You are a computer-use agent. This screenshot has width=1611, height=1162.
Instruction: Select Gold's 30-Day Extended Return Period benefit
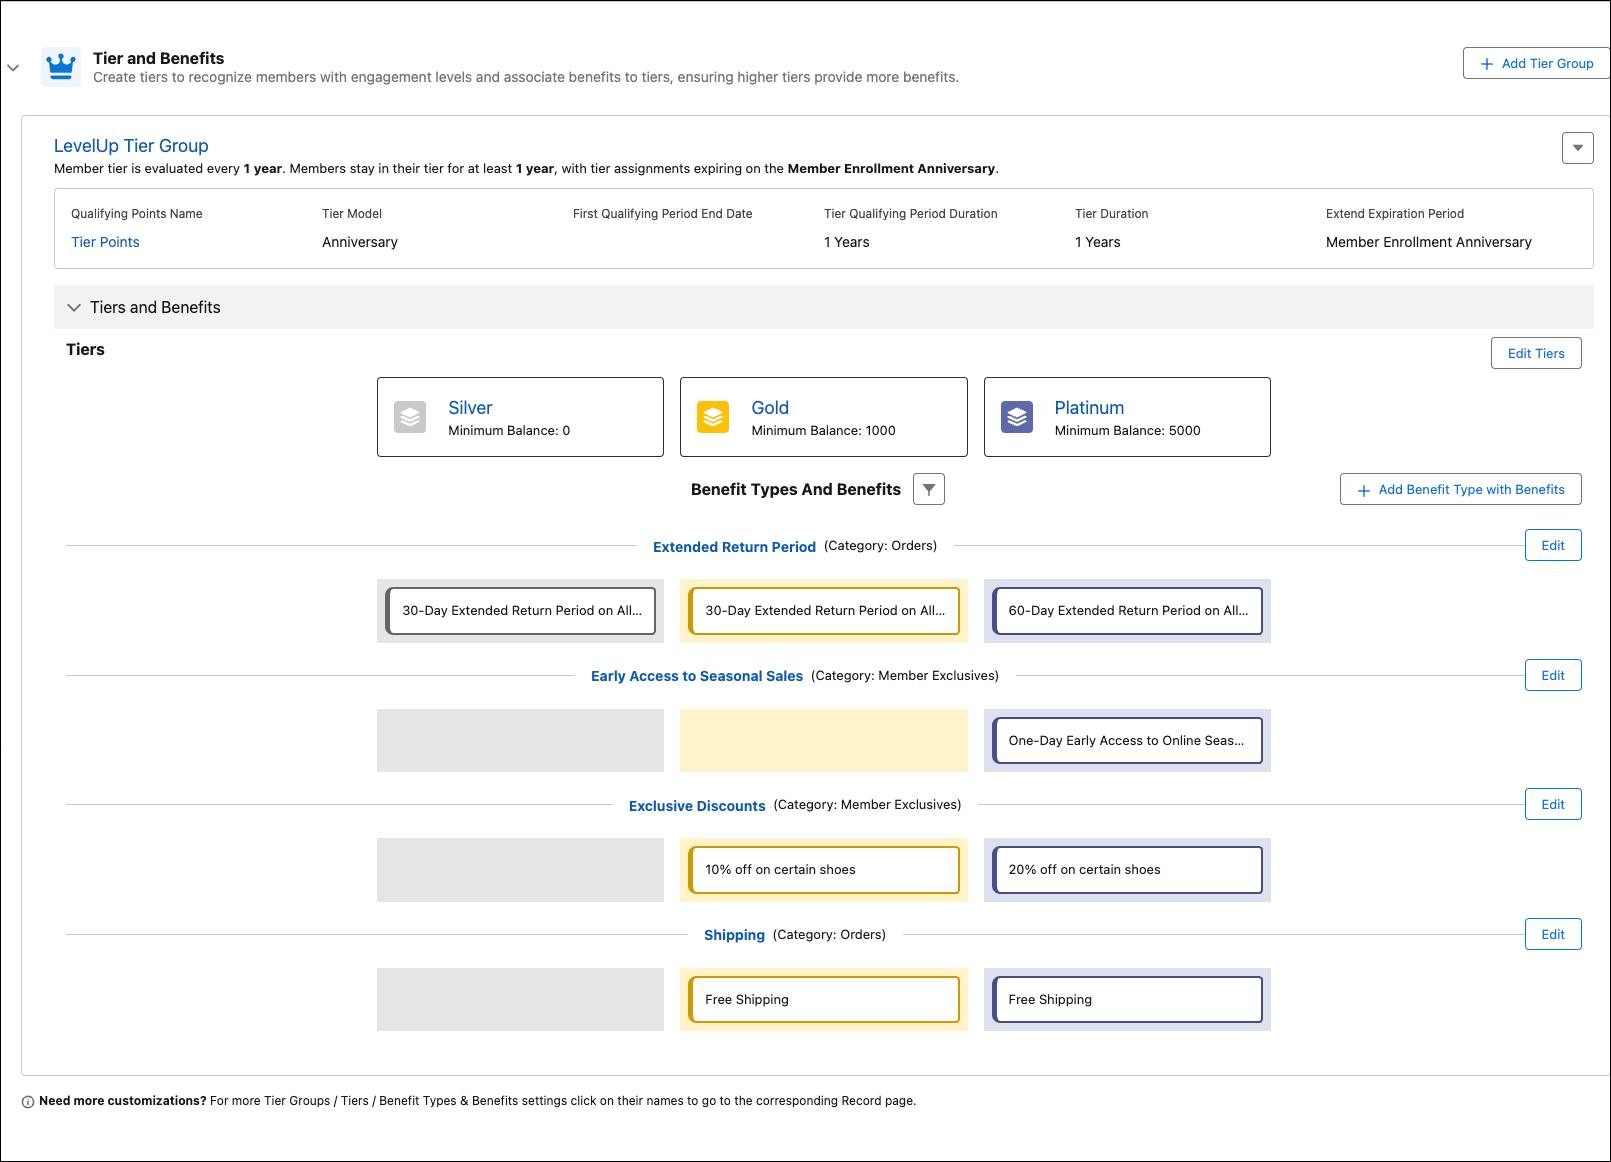pyautogui.click(x=824, y=611)
